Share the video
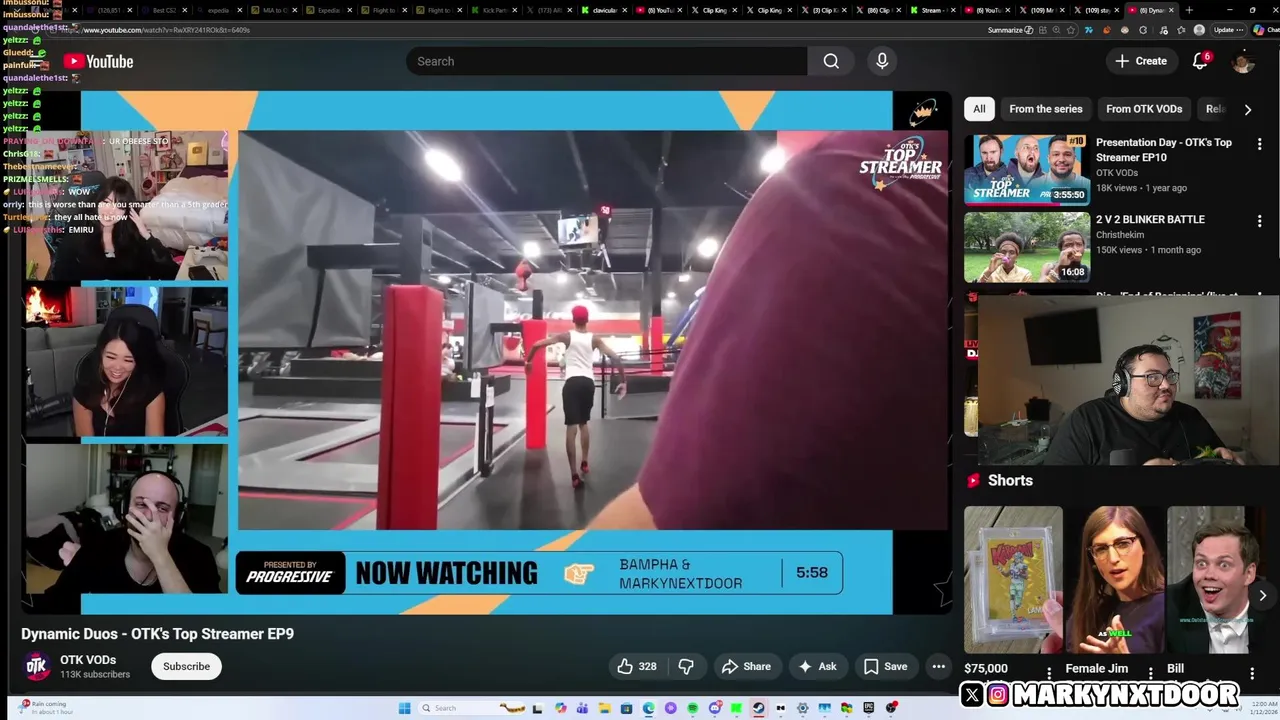 pos(746,666)
